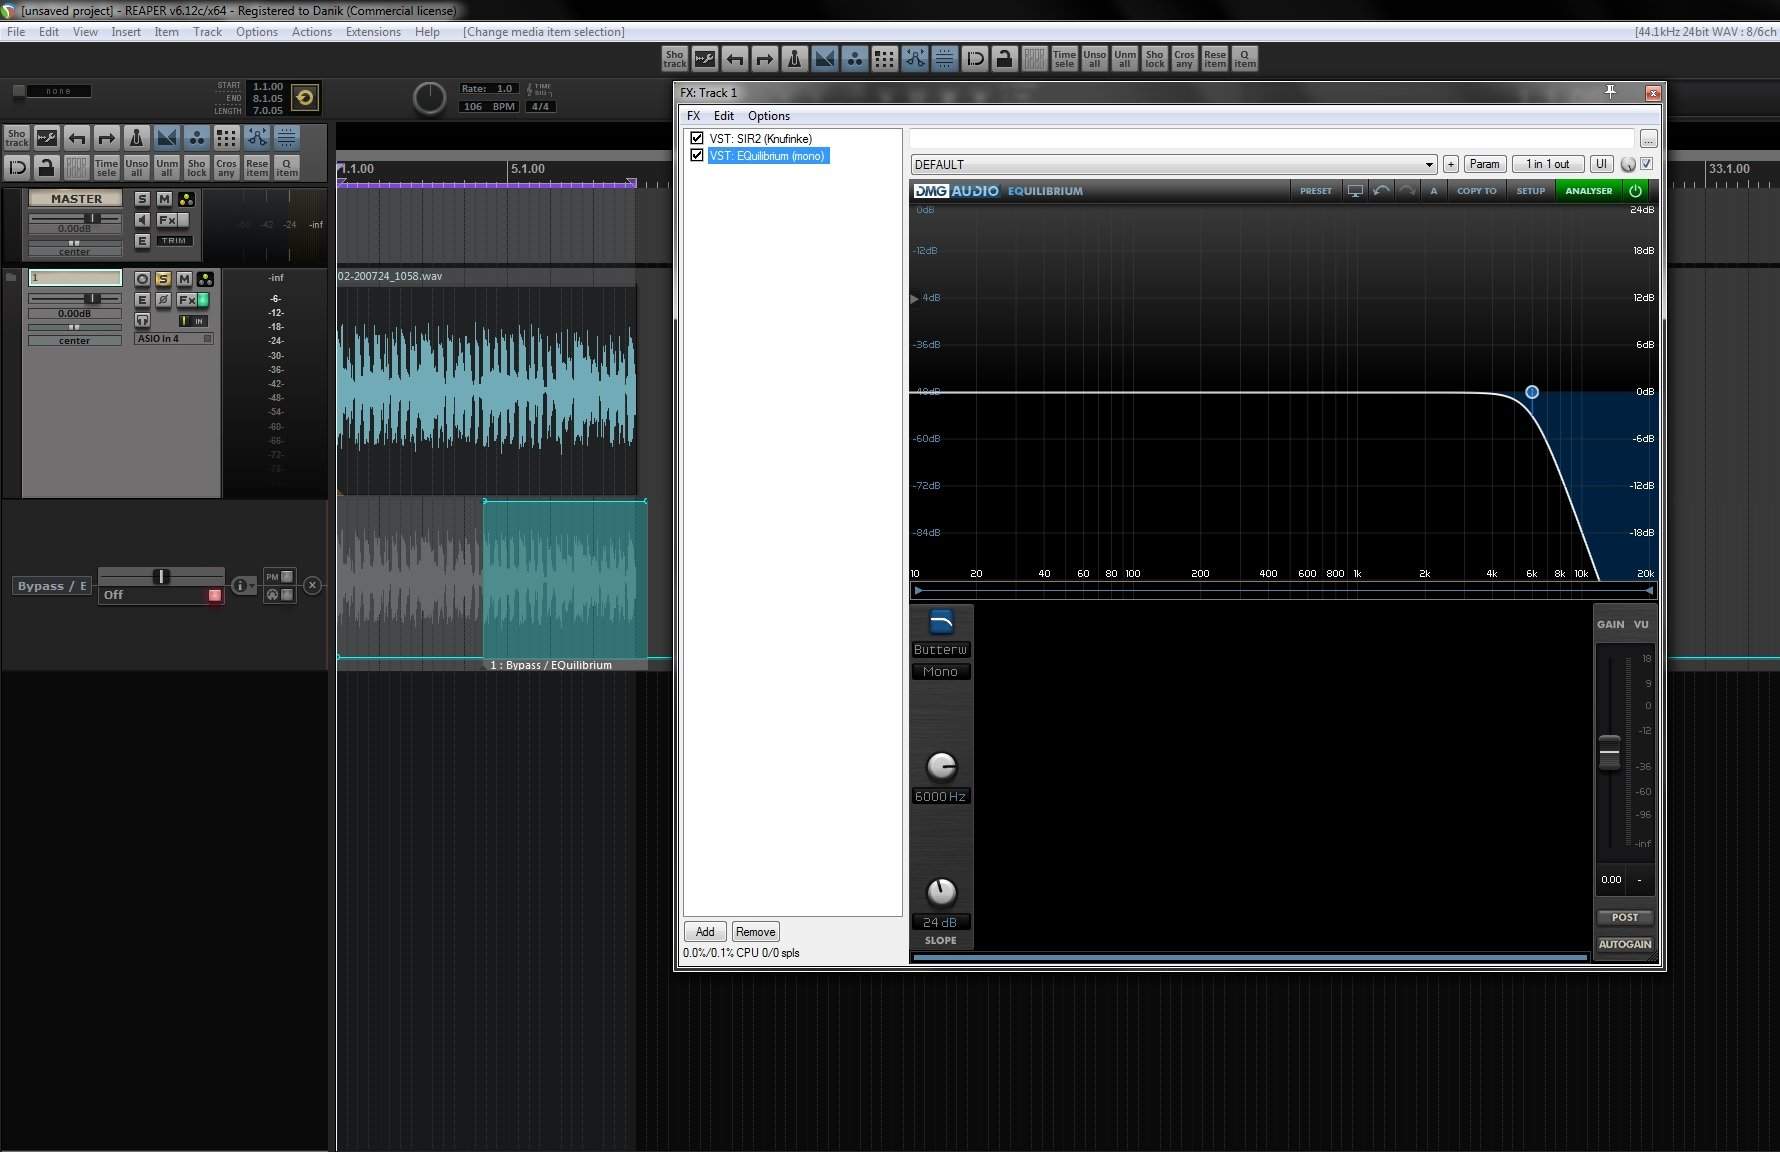Open the Extensions menu
Viewport: 1780px width, 1152px height.
pyautogui.click(x=372, y=32)
